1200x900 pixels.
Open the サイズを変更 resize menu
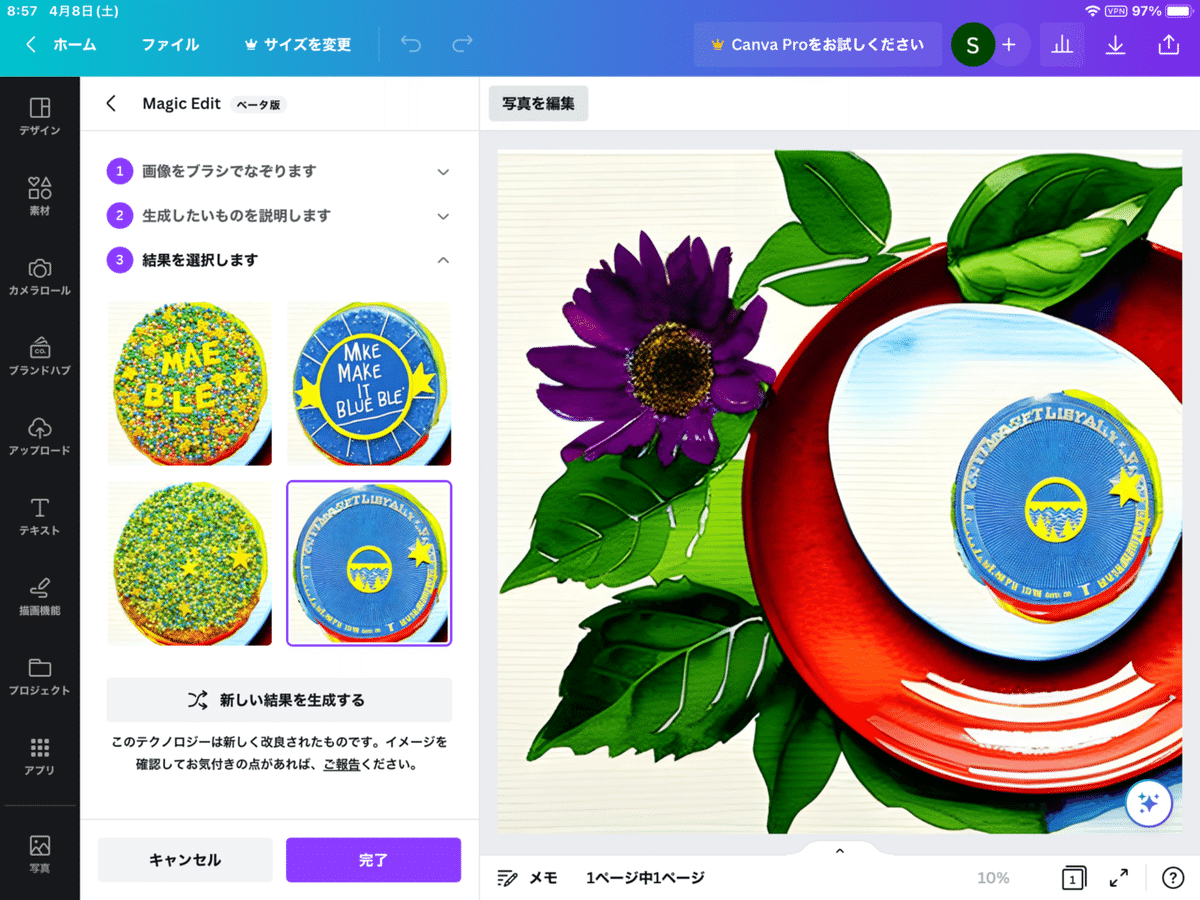coord(298,45)
